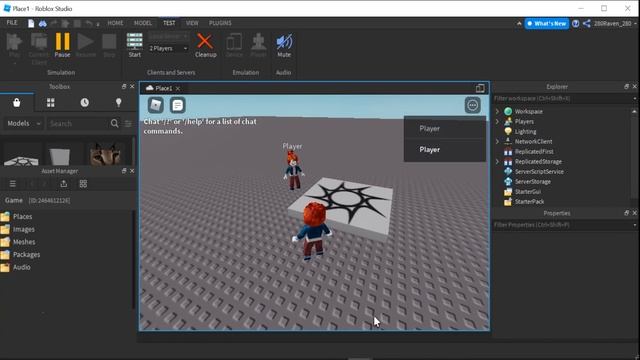Pause the running simulation
640x360 pixels.
click(x=62, y=45)
